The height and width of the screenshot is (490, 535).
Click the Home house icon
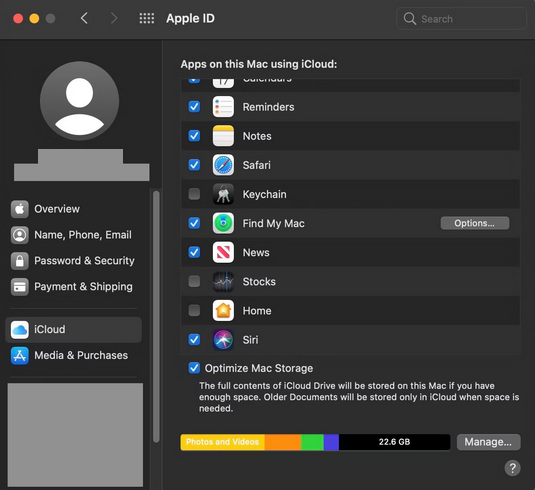coord(223,311)
